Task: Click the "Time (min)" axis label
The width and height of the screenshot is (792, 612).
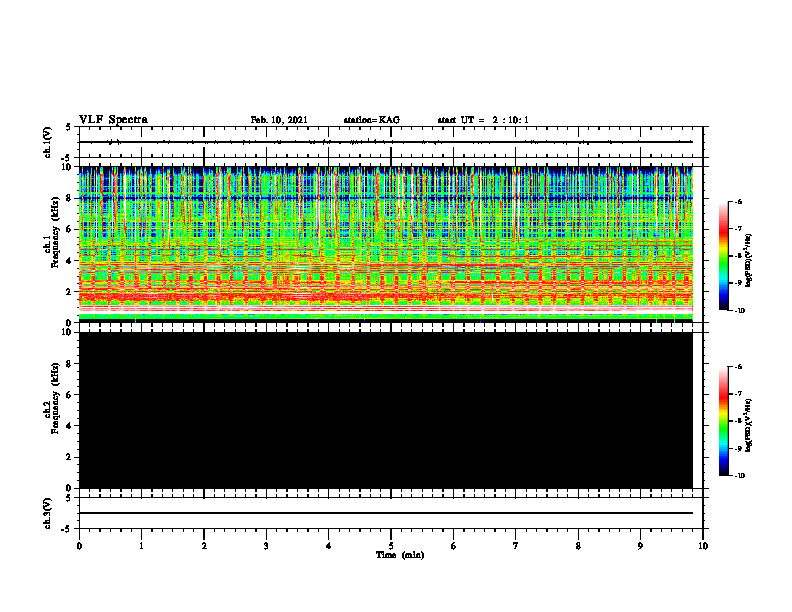Action: point(400,555)
